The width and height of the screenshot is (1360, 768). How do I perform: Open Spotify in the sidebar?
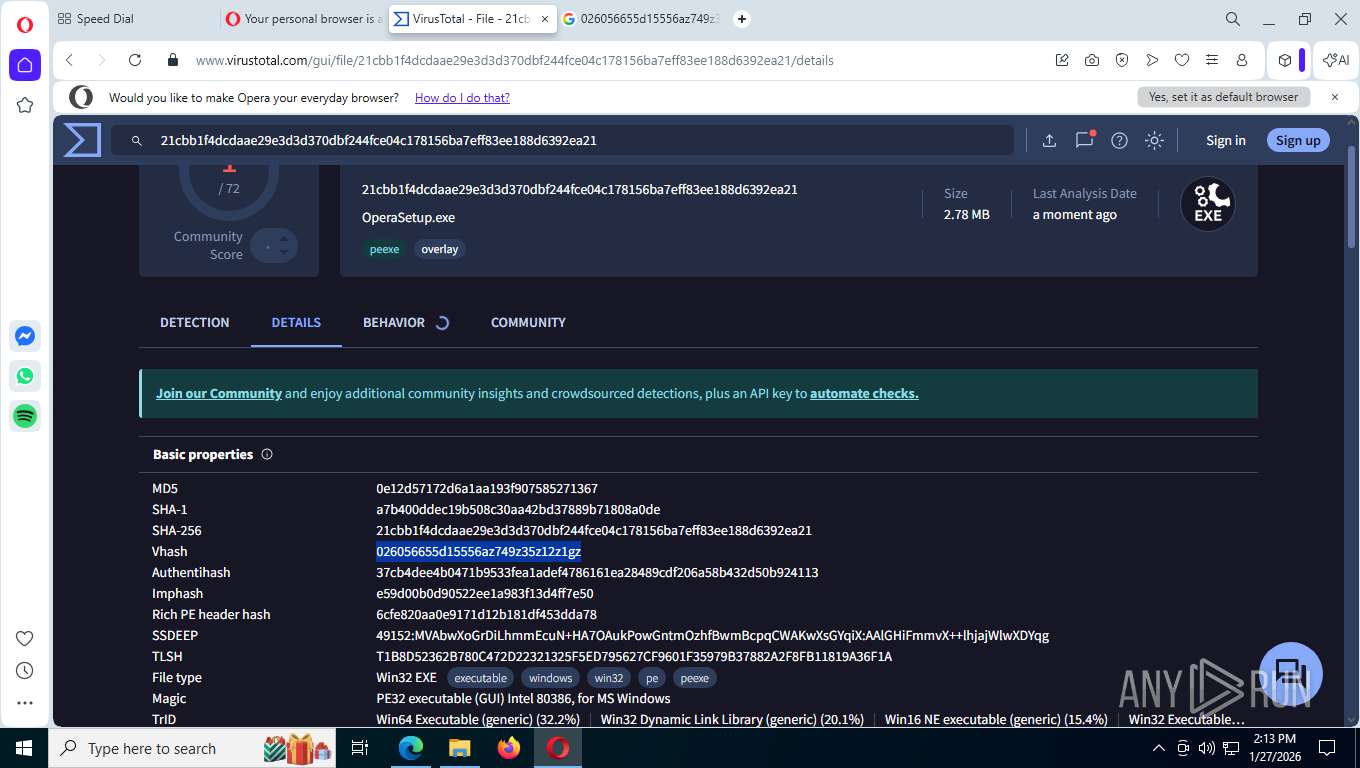[x=25, y=416]
